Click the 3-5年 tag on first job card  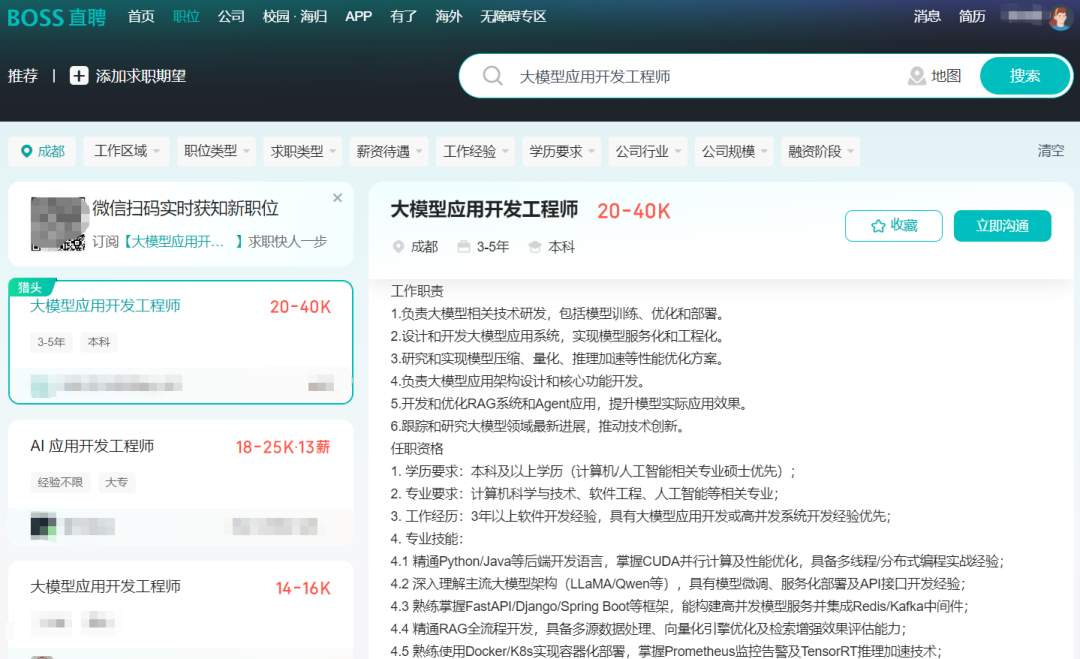coord(51,342)
